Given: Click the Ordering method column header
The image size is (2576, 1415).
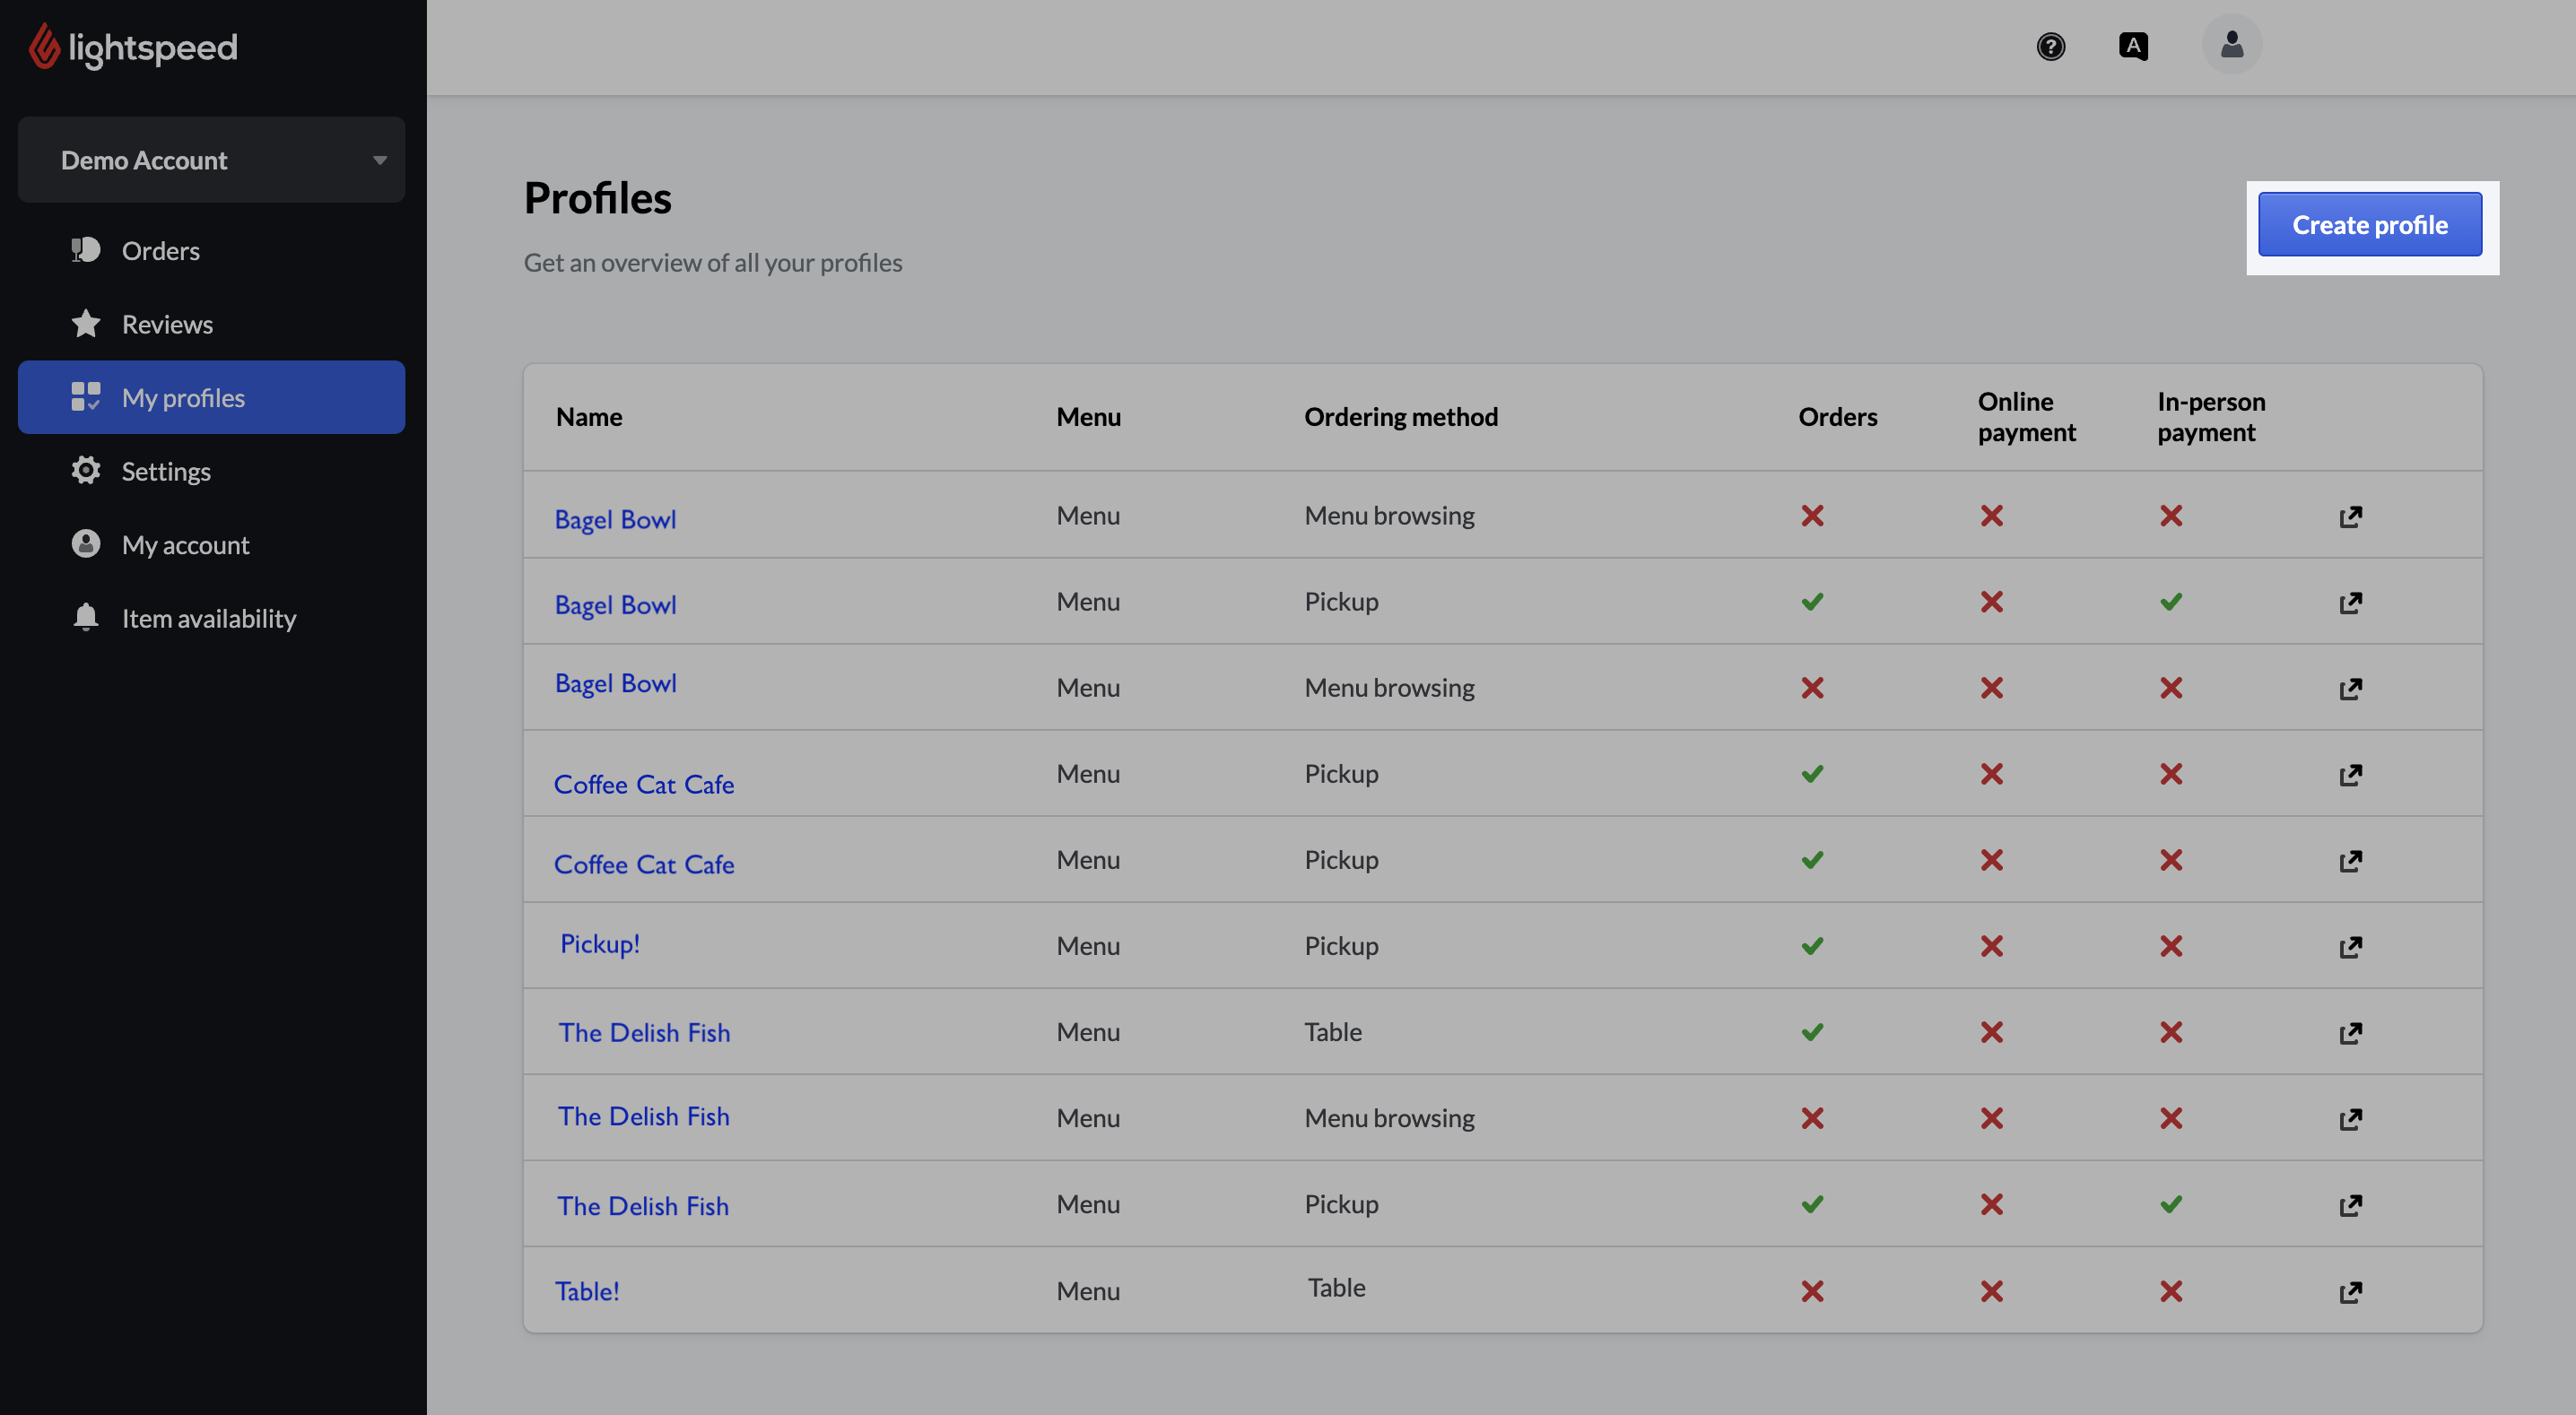Looking at the screenshot, I should tap(1400, 416).
